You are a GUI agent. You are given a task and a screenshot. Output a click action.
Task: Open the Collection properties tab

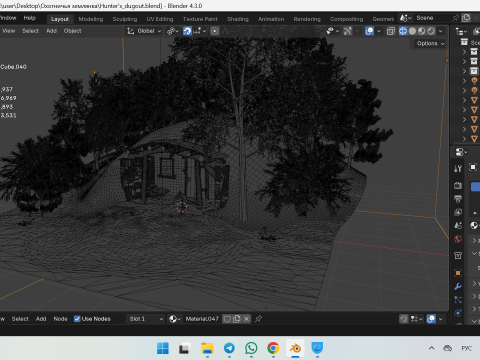458,256
